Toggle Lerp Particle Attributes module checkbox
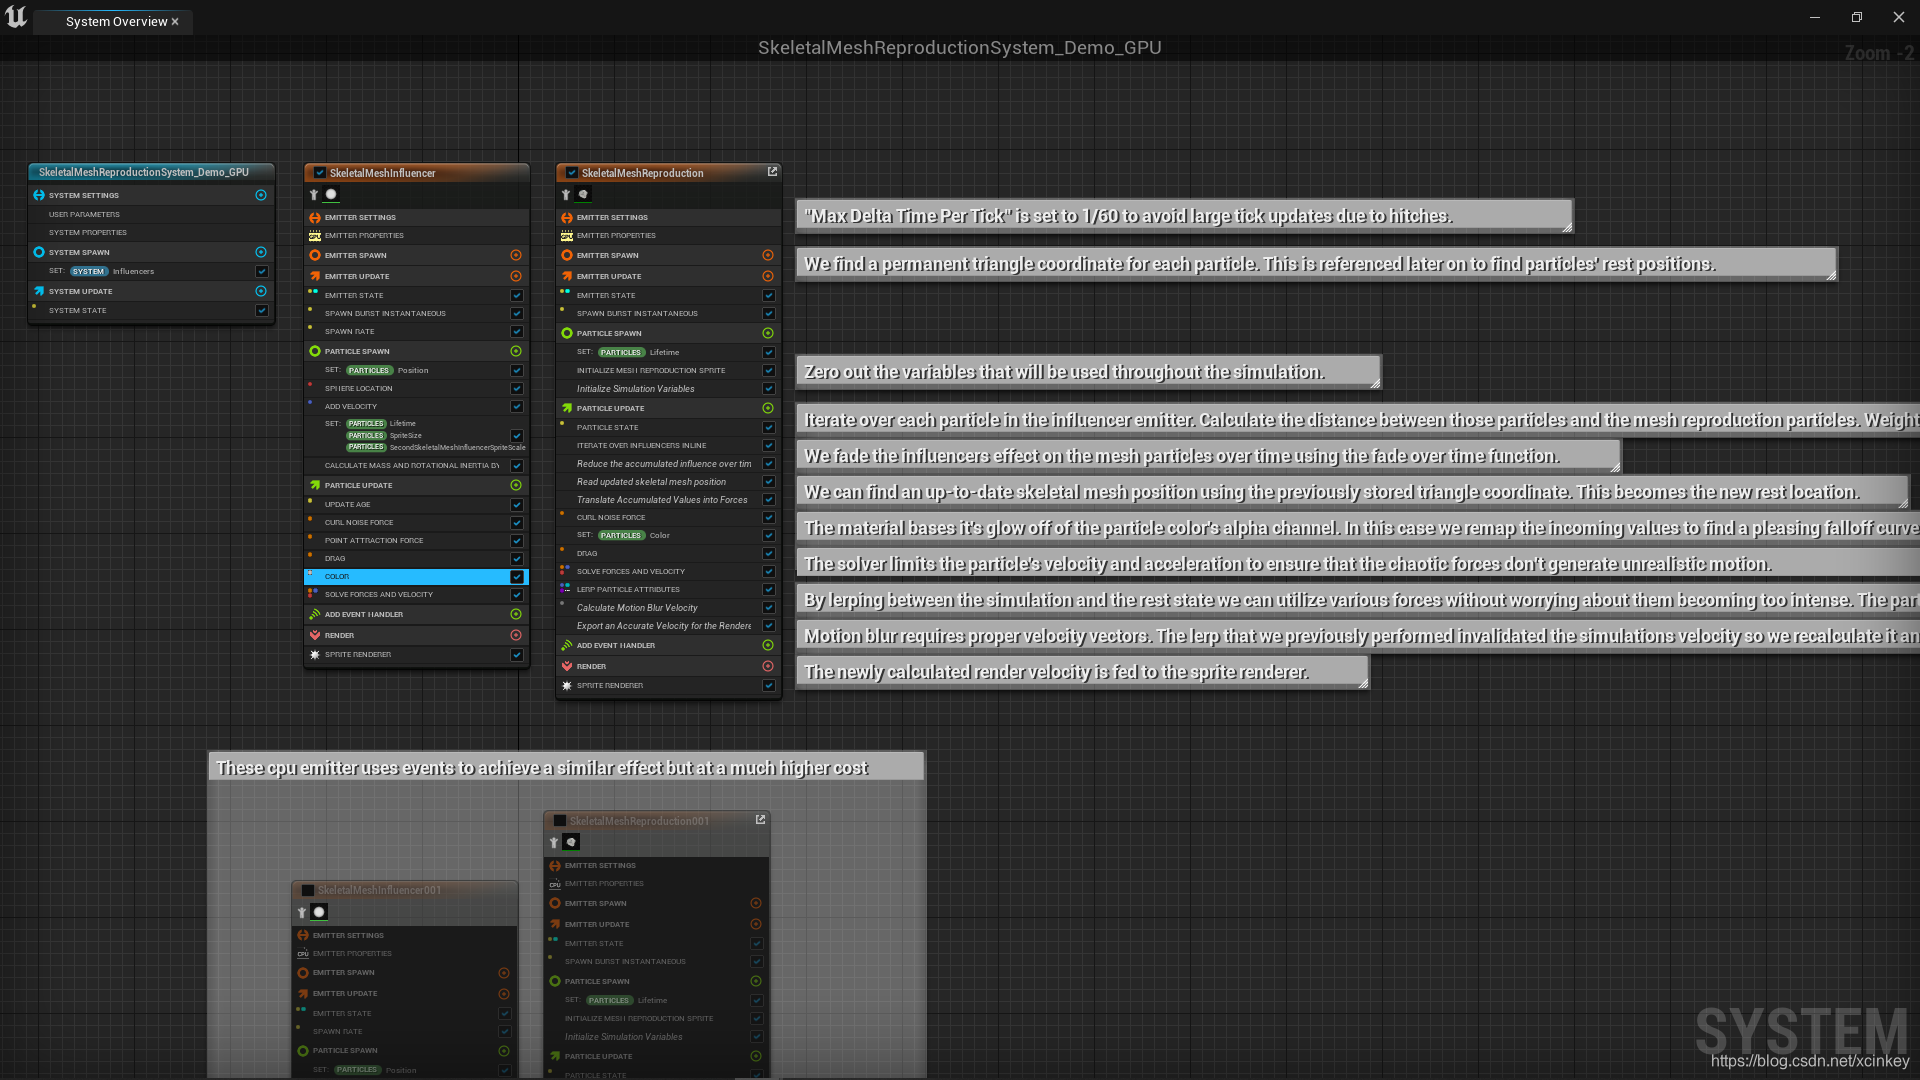This screenshot has width=1920, height=1080. click(769, 589)
